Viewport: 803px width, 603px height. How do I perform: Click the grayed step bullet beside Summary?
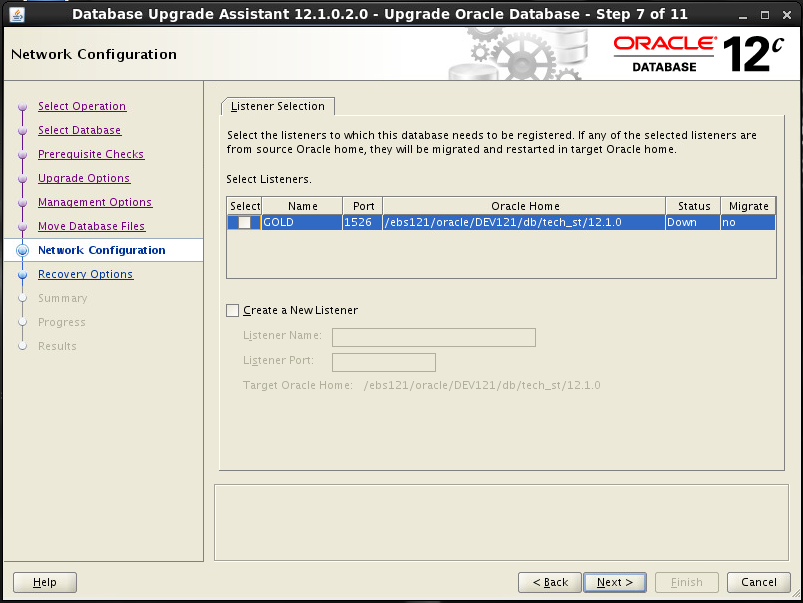click(22, 298)
